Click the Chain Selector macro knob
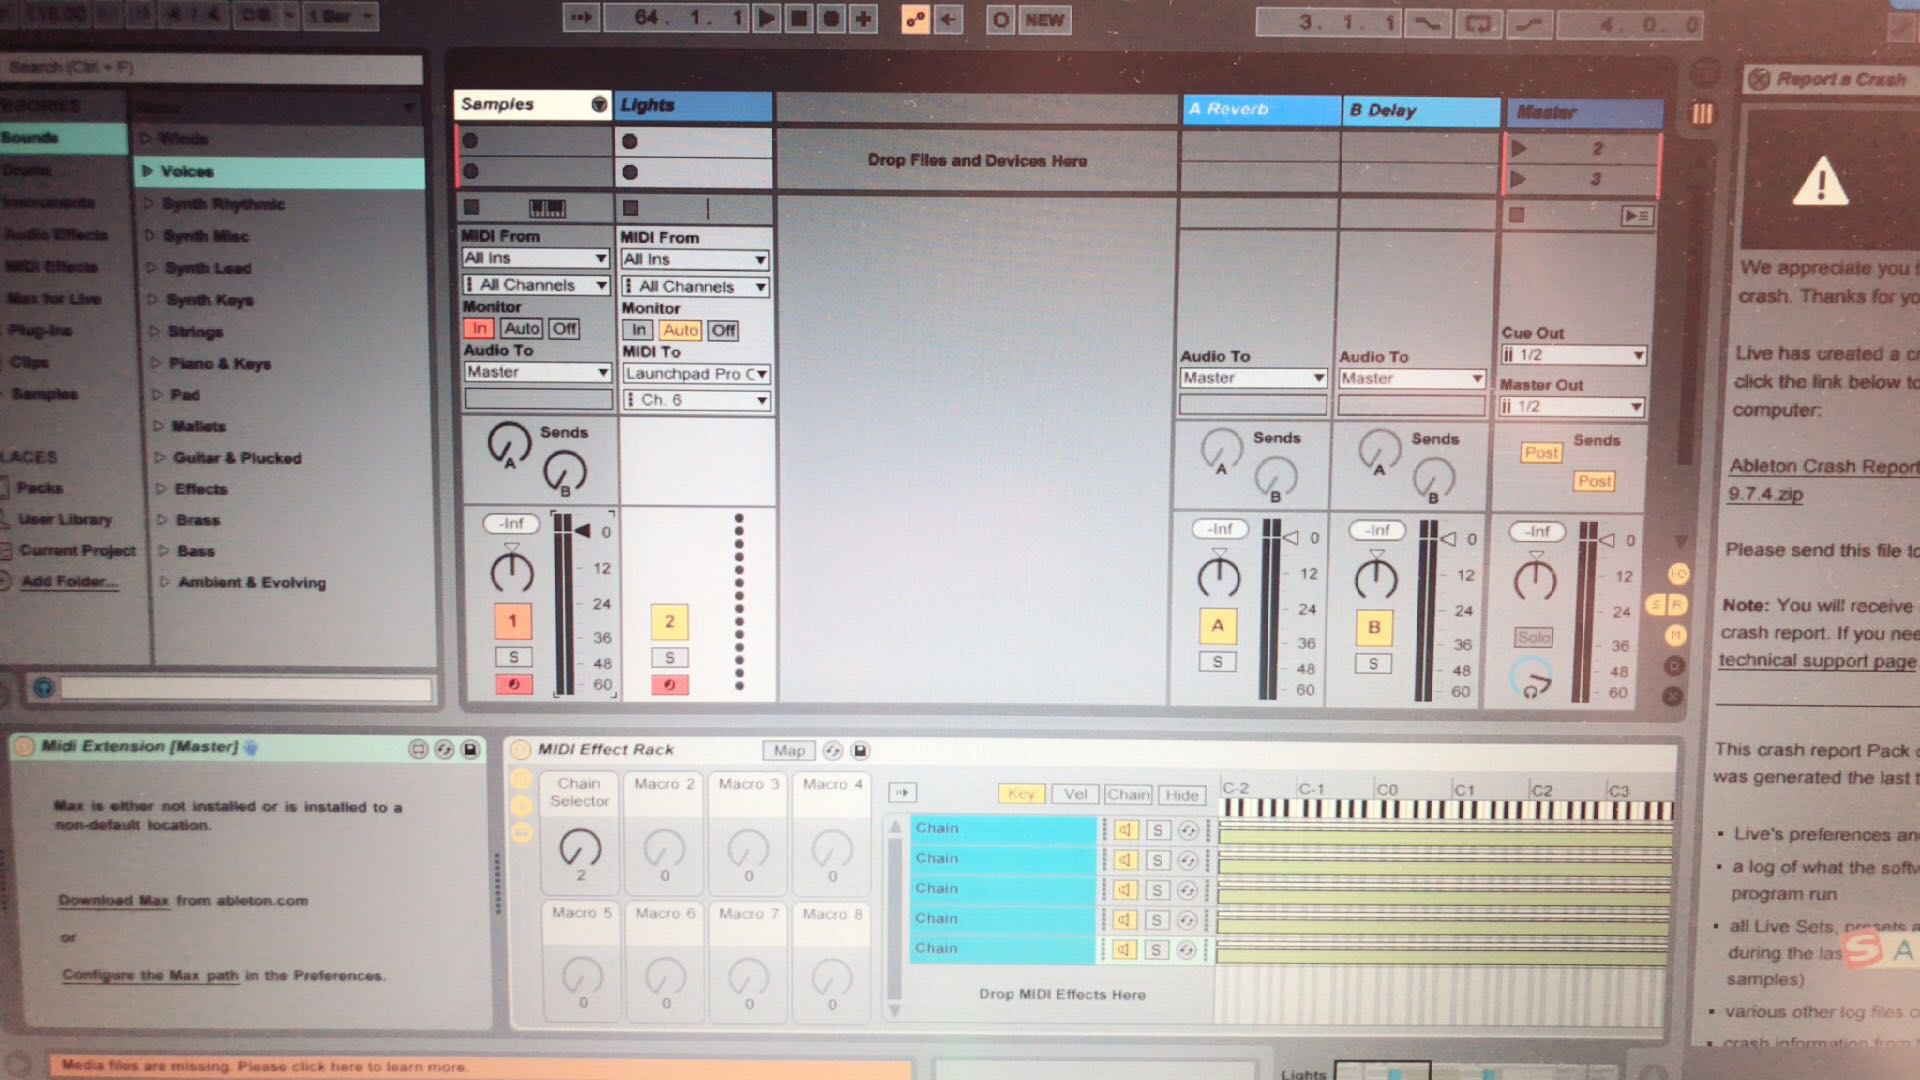The width and height of the screenshot is (1920, 1080). [580, 848]
